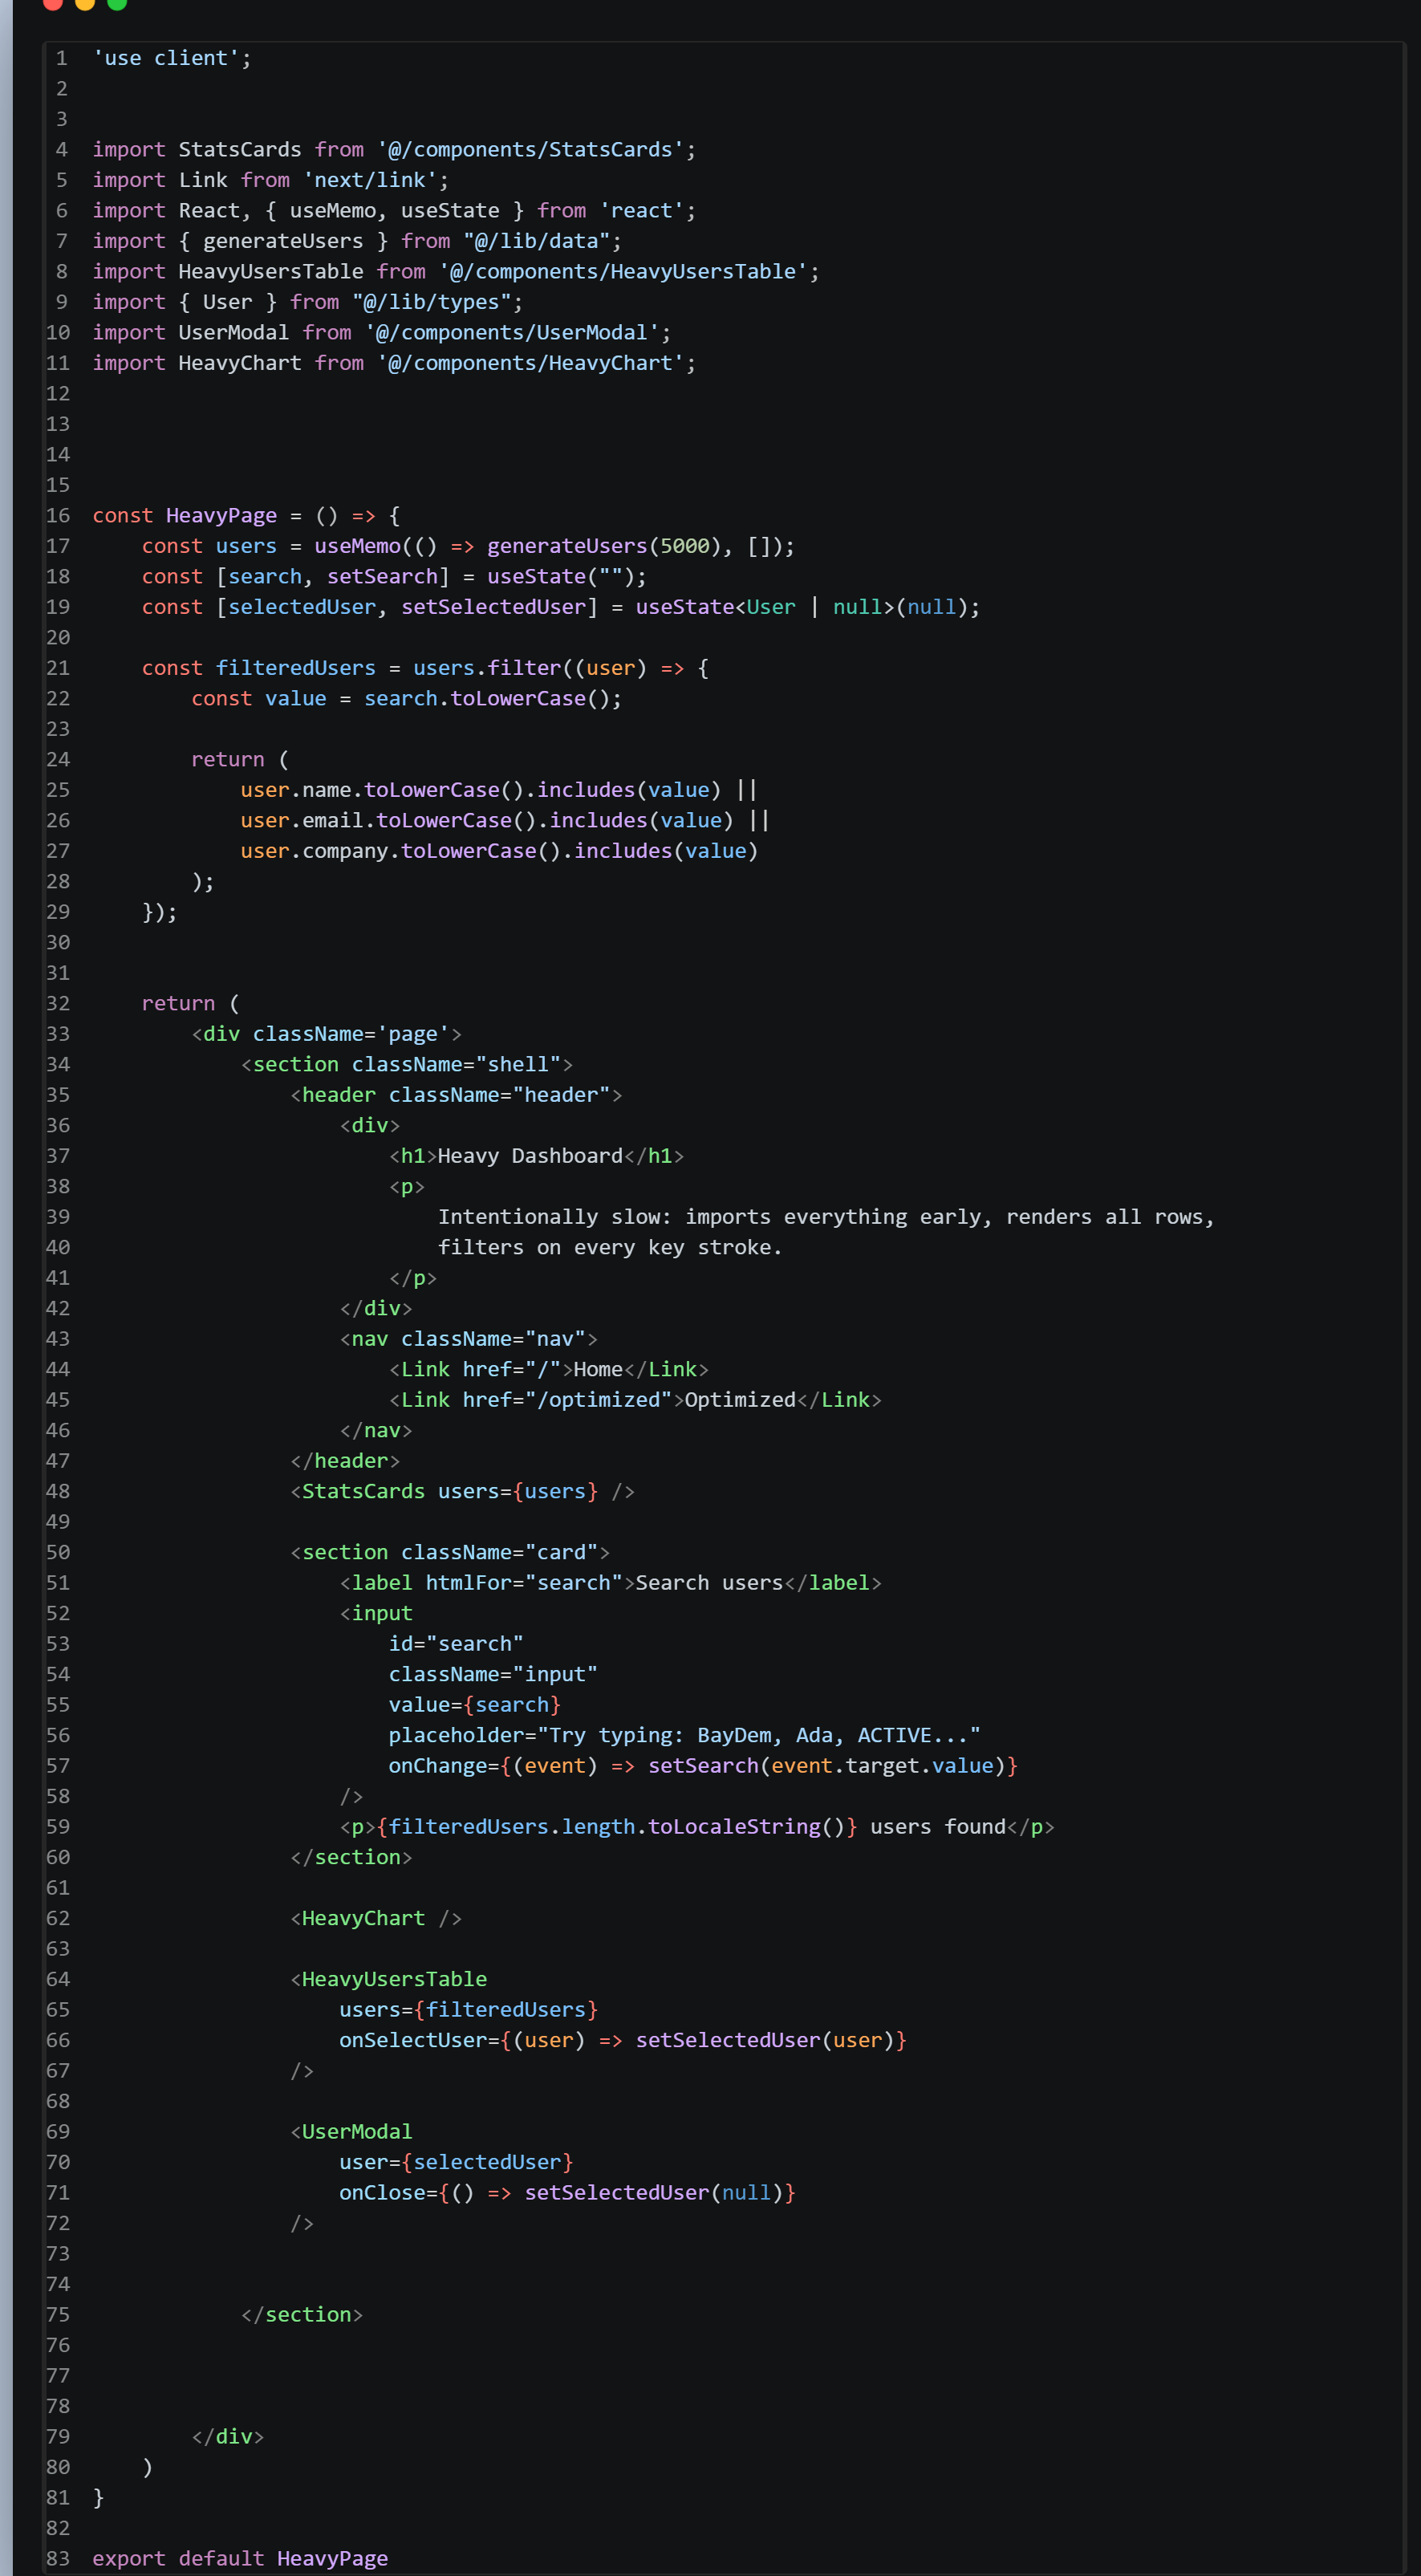The width and height of the screenshot is (1421, 2576).
Task: Click the '@/components/HeavyChart' string
Action: [530, 364]
